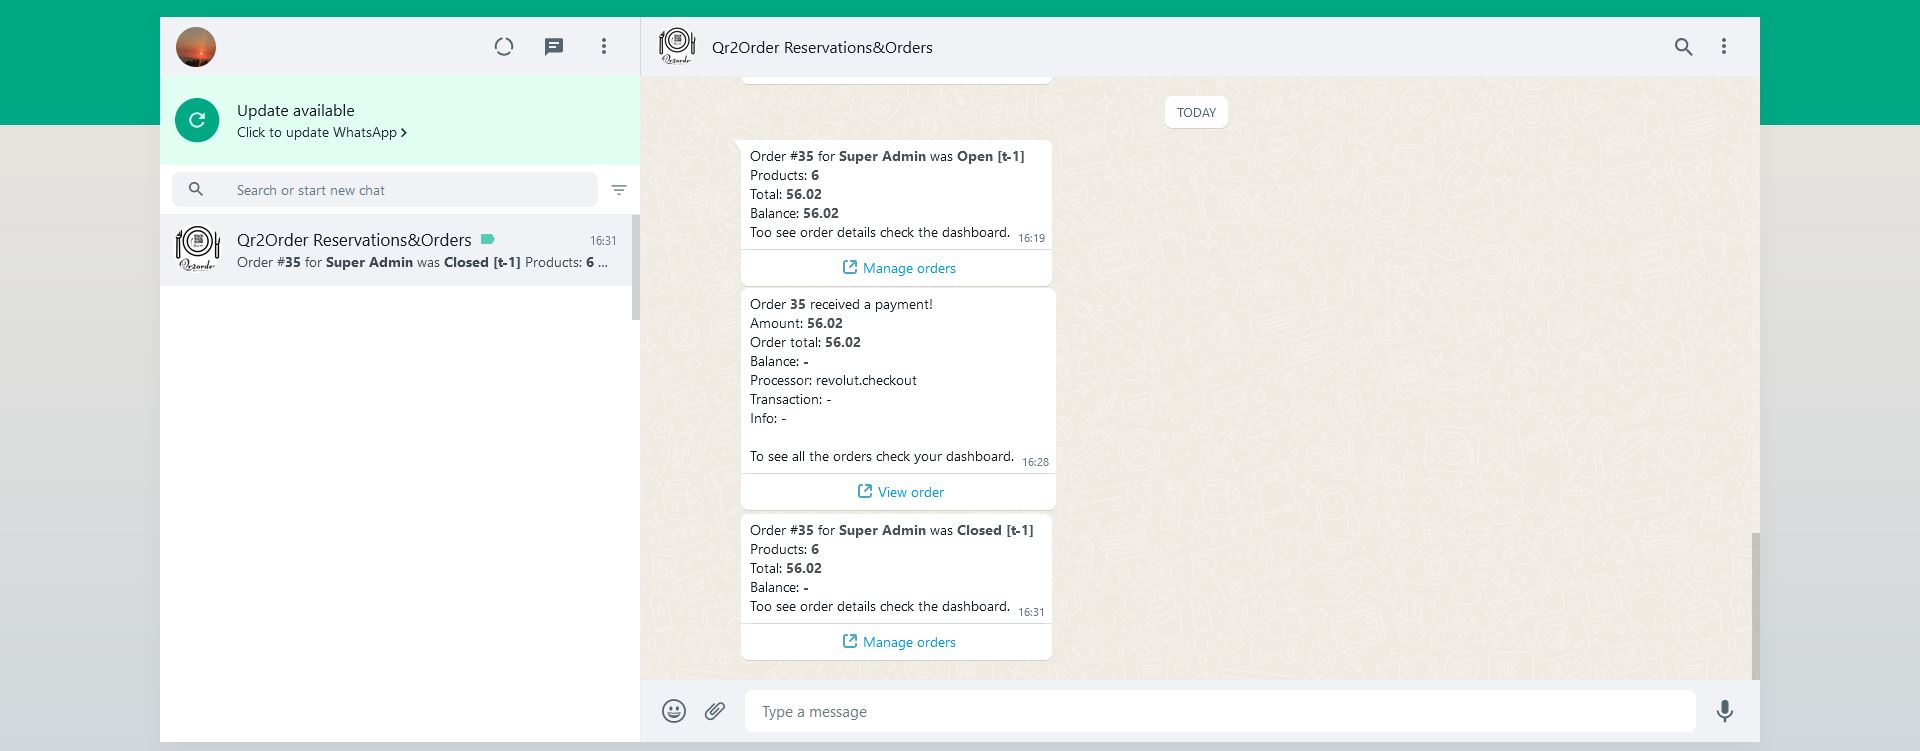The height and width of the screenshot is (751, 1920).
Task: Click the Type a message box
Action: [1220, 712]
